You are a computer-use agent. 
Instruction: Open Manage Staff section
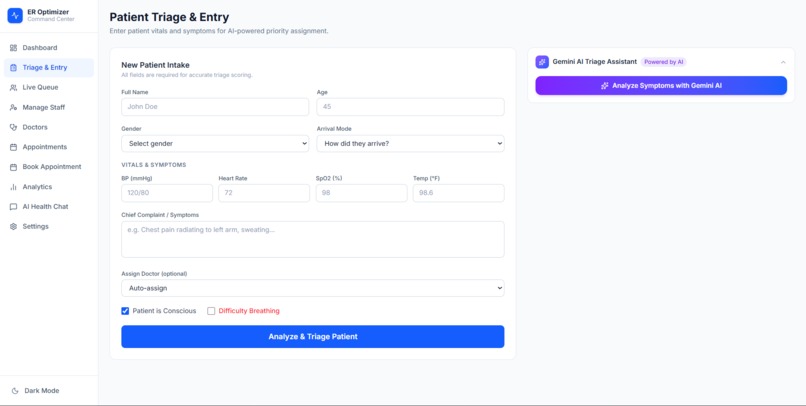[49, 107]
